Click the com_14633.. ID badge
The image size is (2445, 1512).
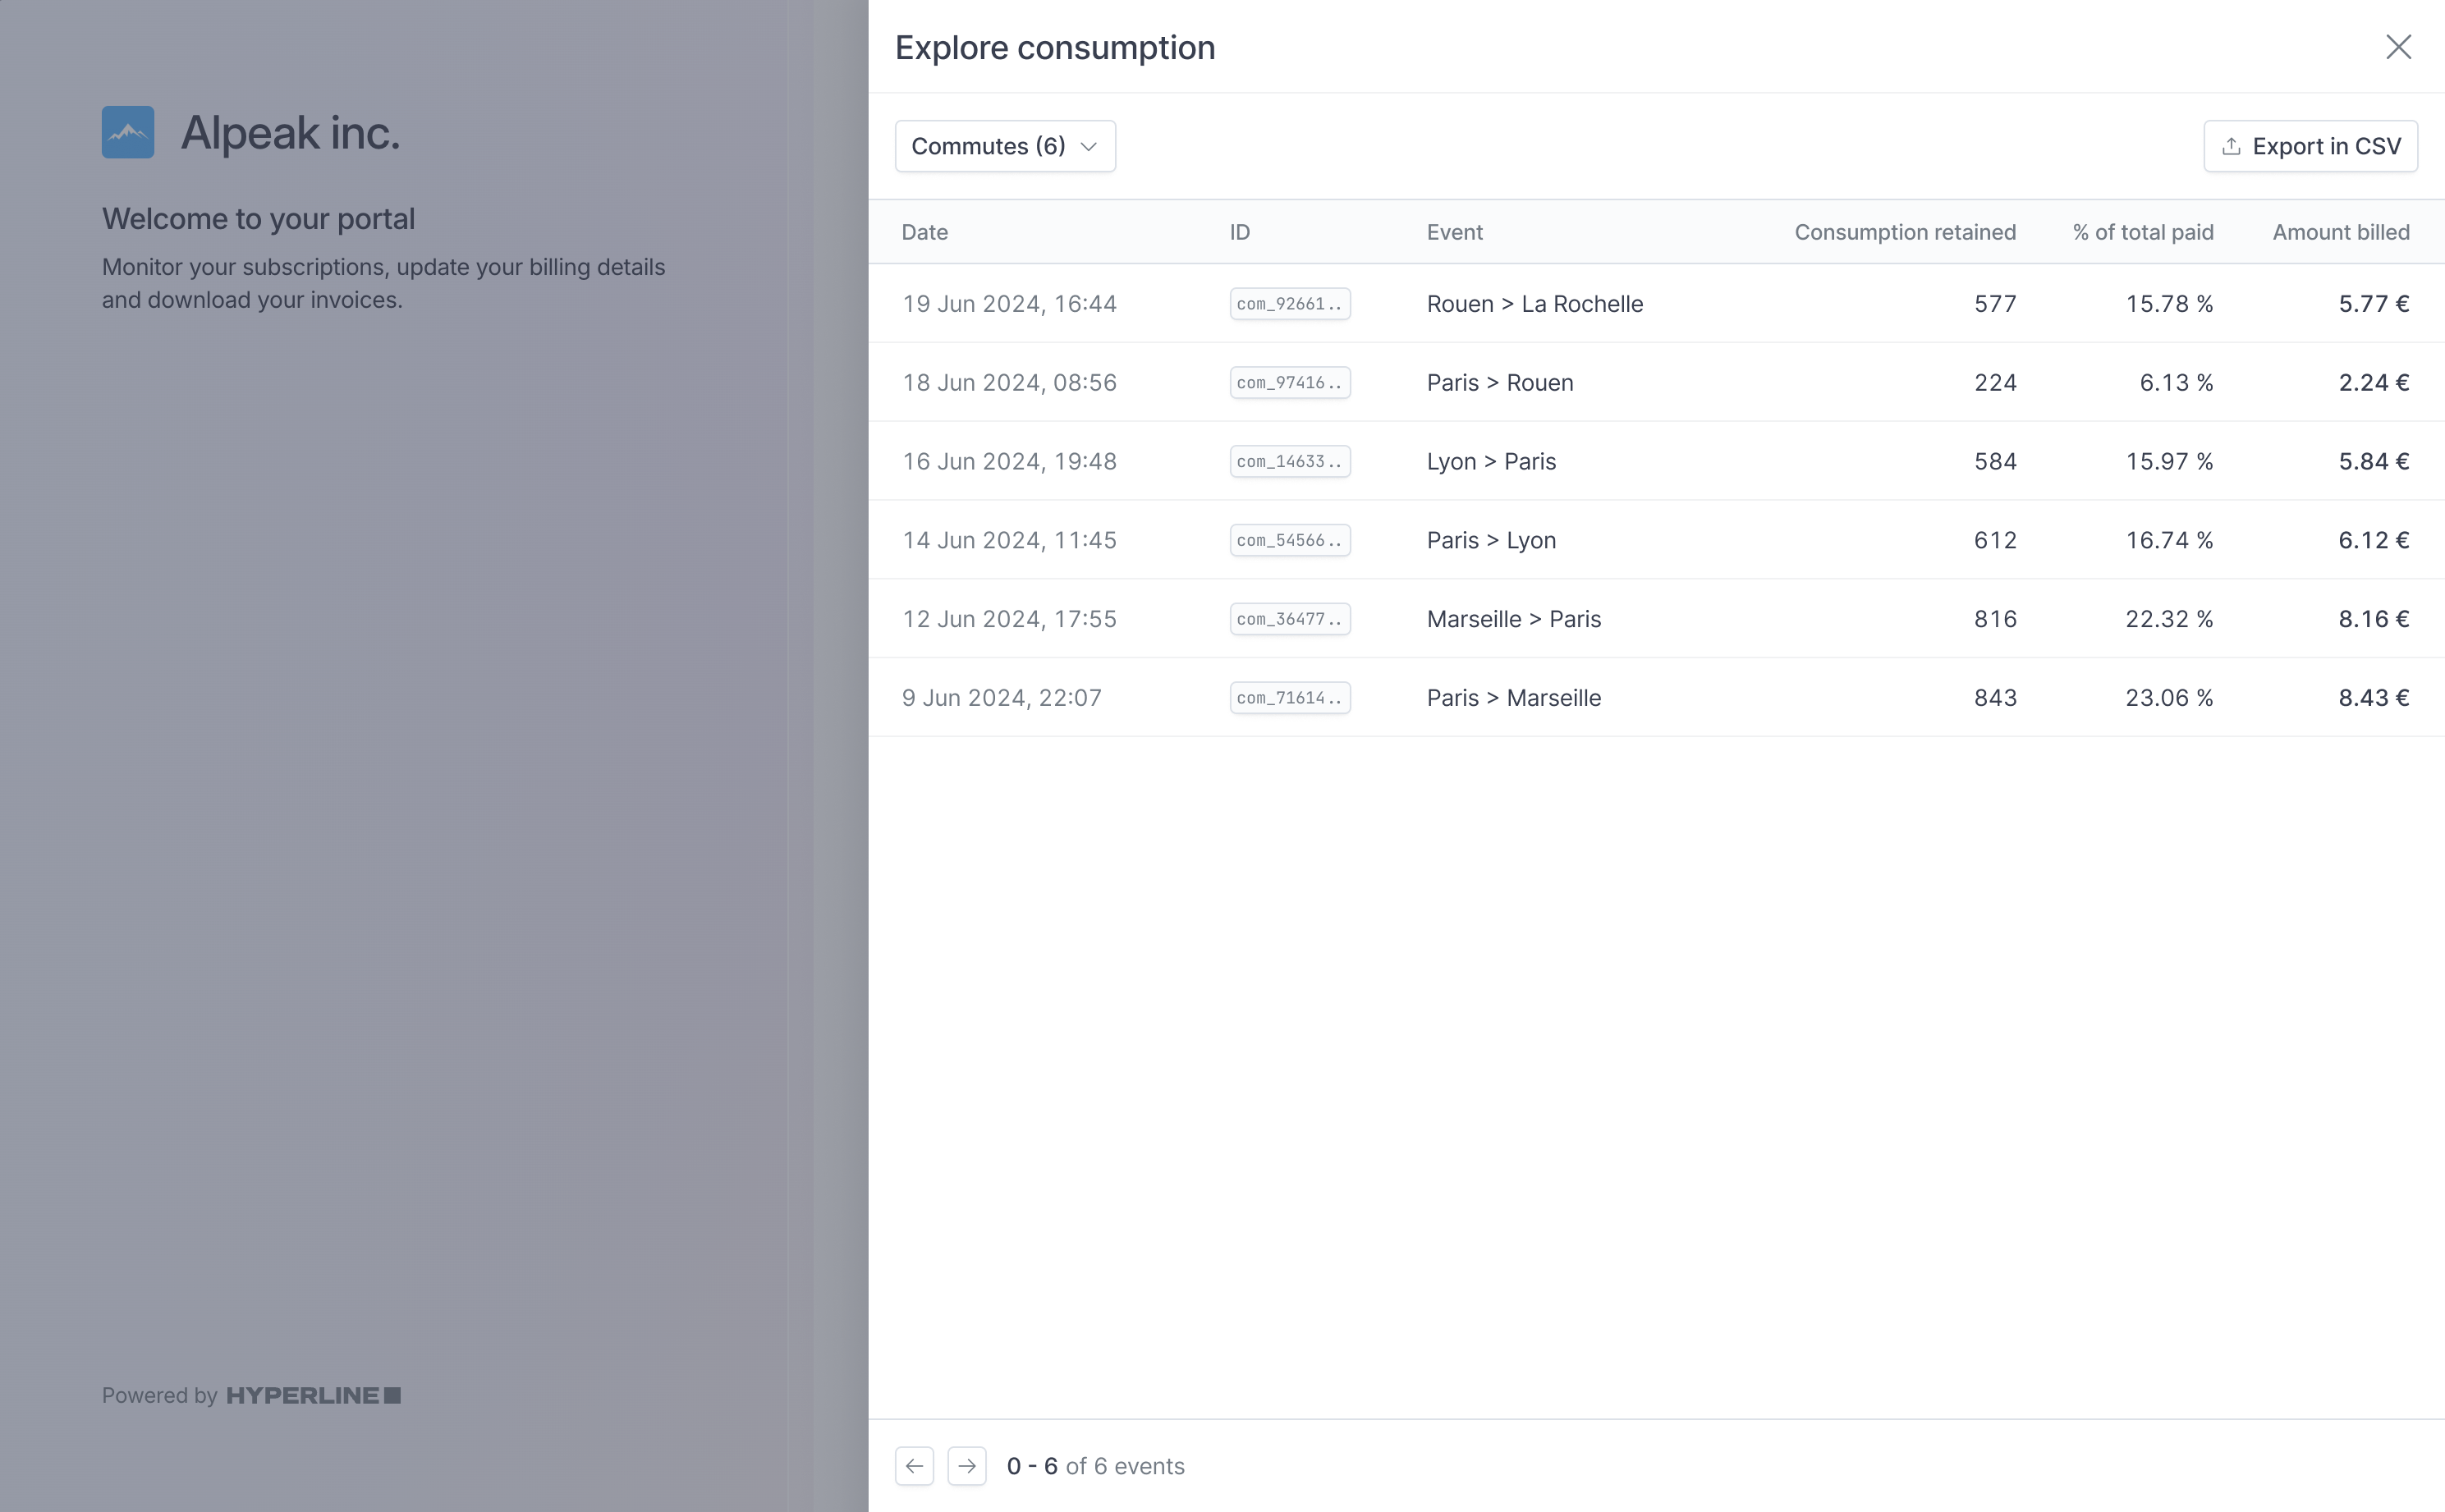click(x=1289, y=461)
